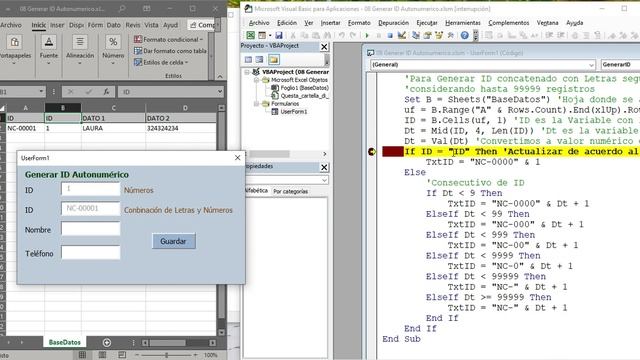Click the Undo icon in VBA toolbar
This screenshot has height=360, width=640.
tap(341, 36)
